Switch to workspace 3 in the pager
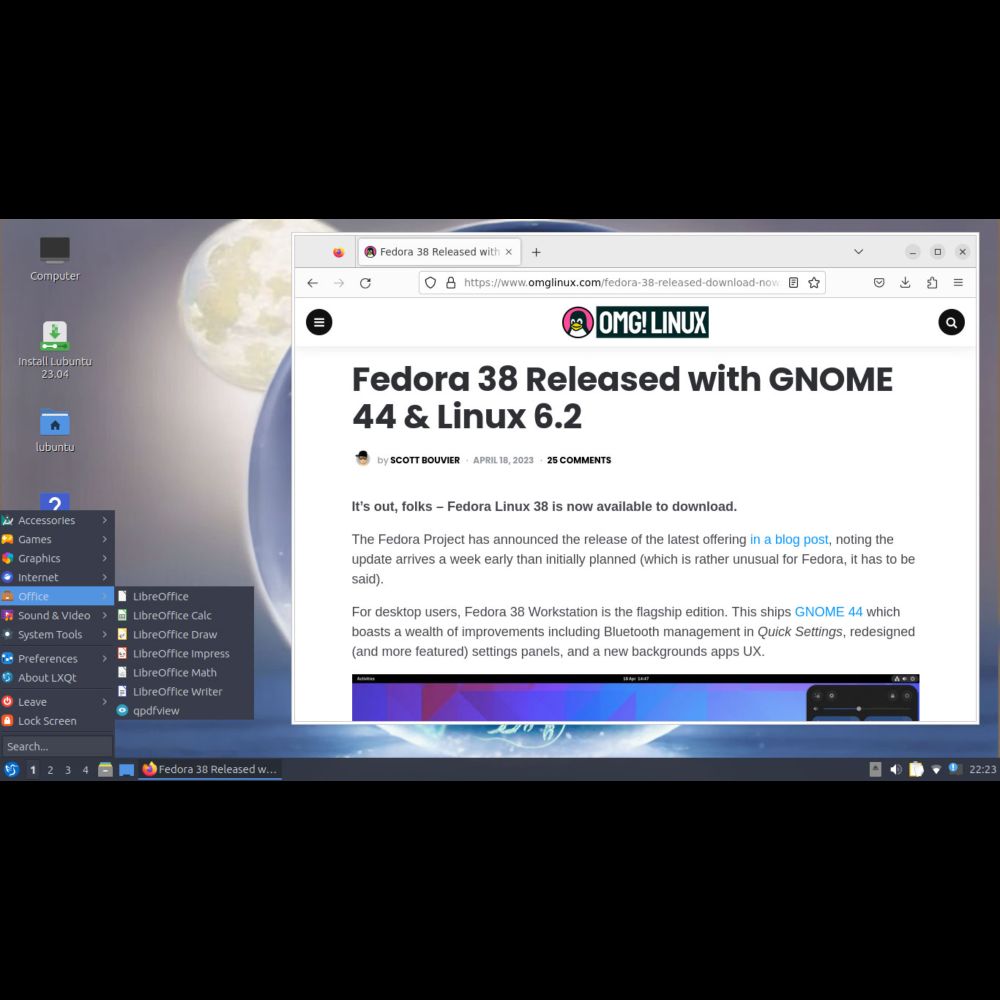This screenshot has height=1000, width=1000. [x=68, y=770]
